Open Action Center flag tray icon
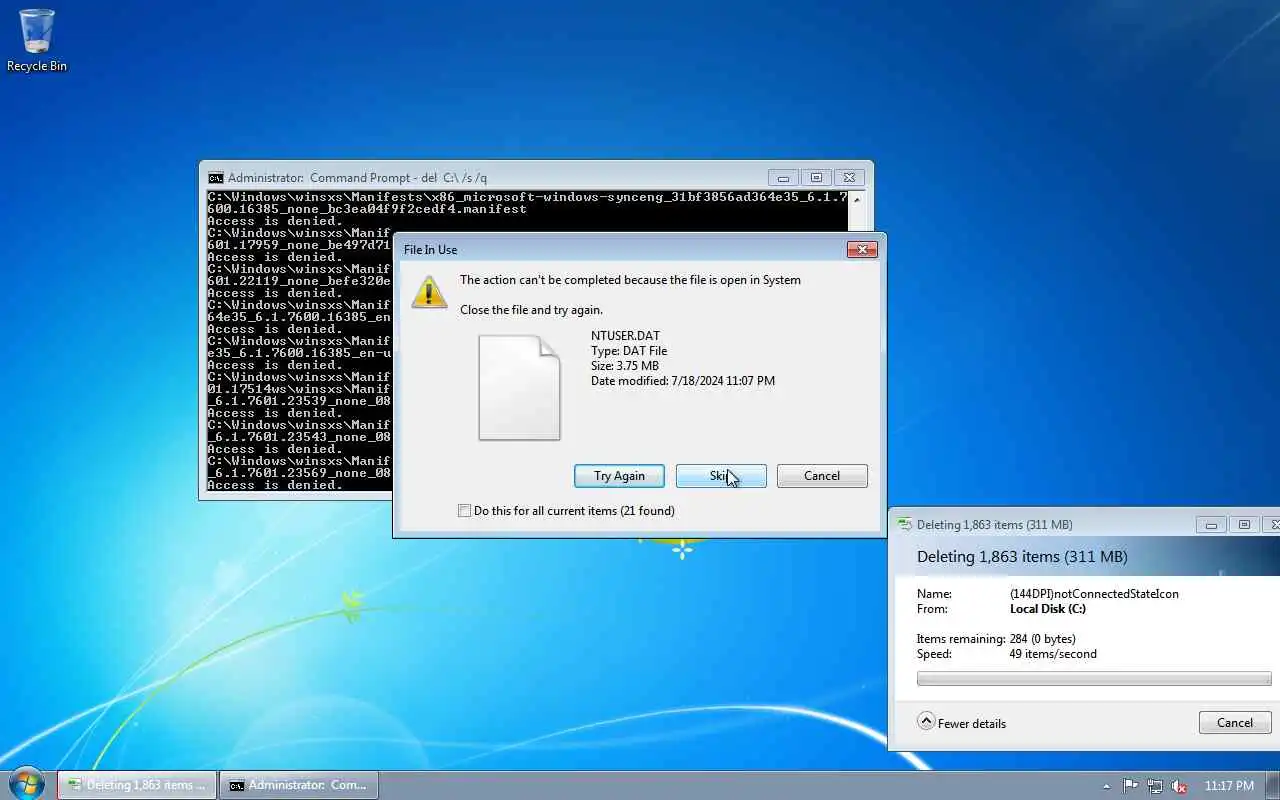Screen dimensions: 1280x800 pos(1130,786)
